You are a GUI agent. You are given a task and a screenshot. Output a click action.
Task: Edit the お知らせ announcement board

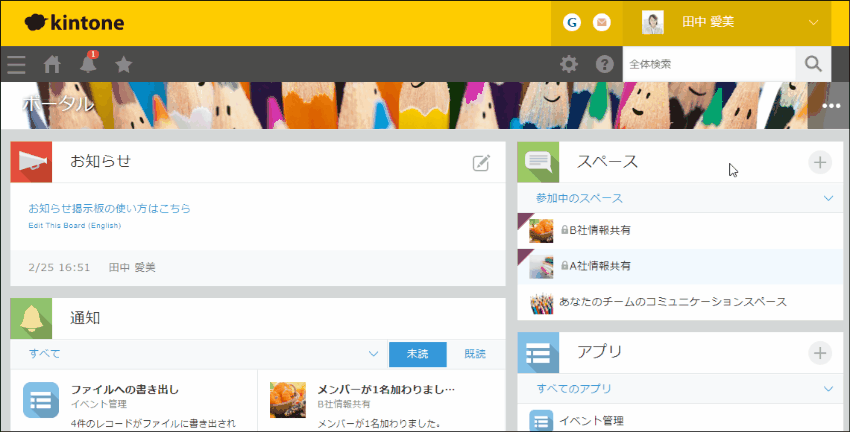(x=481, y=163)
